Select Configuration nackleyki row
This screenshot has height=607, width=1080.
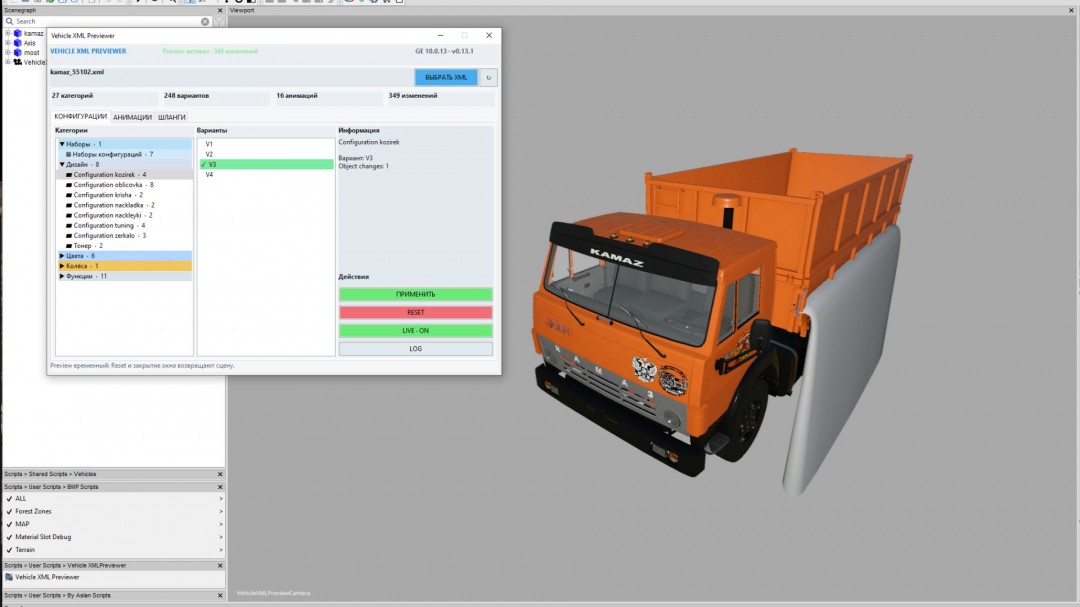tap(124, 215)
